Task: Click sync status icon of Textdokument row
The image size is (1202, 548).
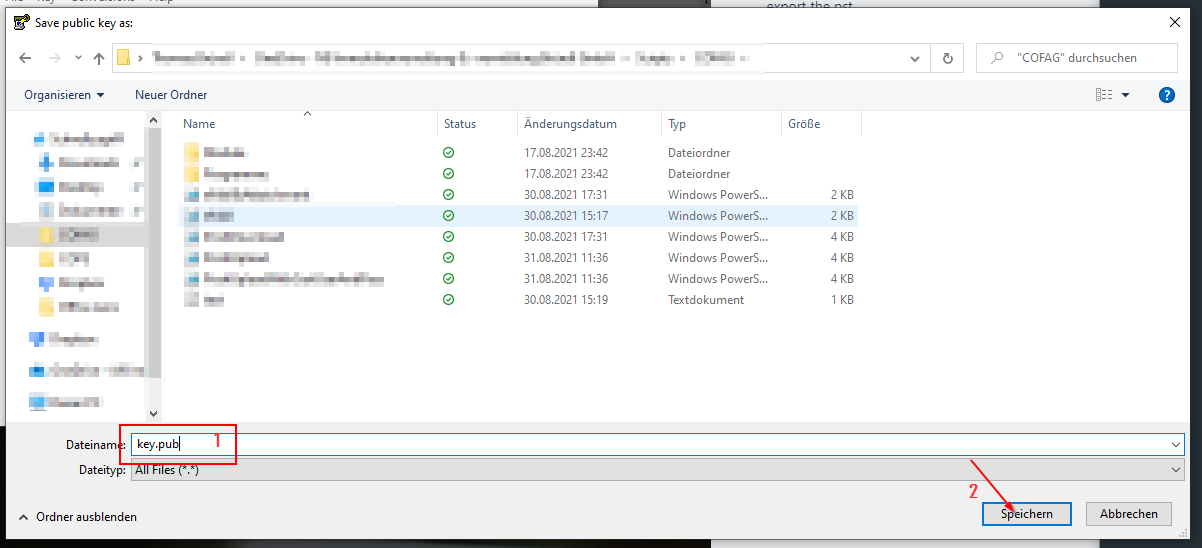Action: pos(448,299)
